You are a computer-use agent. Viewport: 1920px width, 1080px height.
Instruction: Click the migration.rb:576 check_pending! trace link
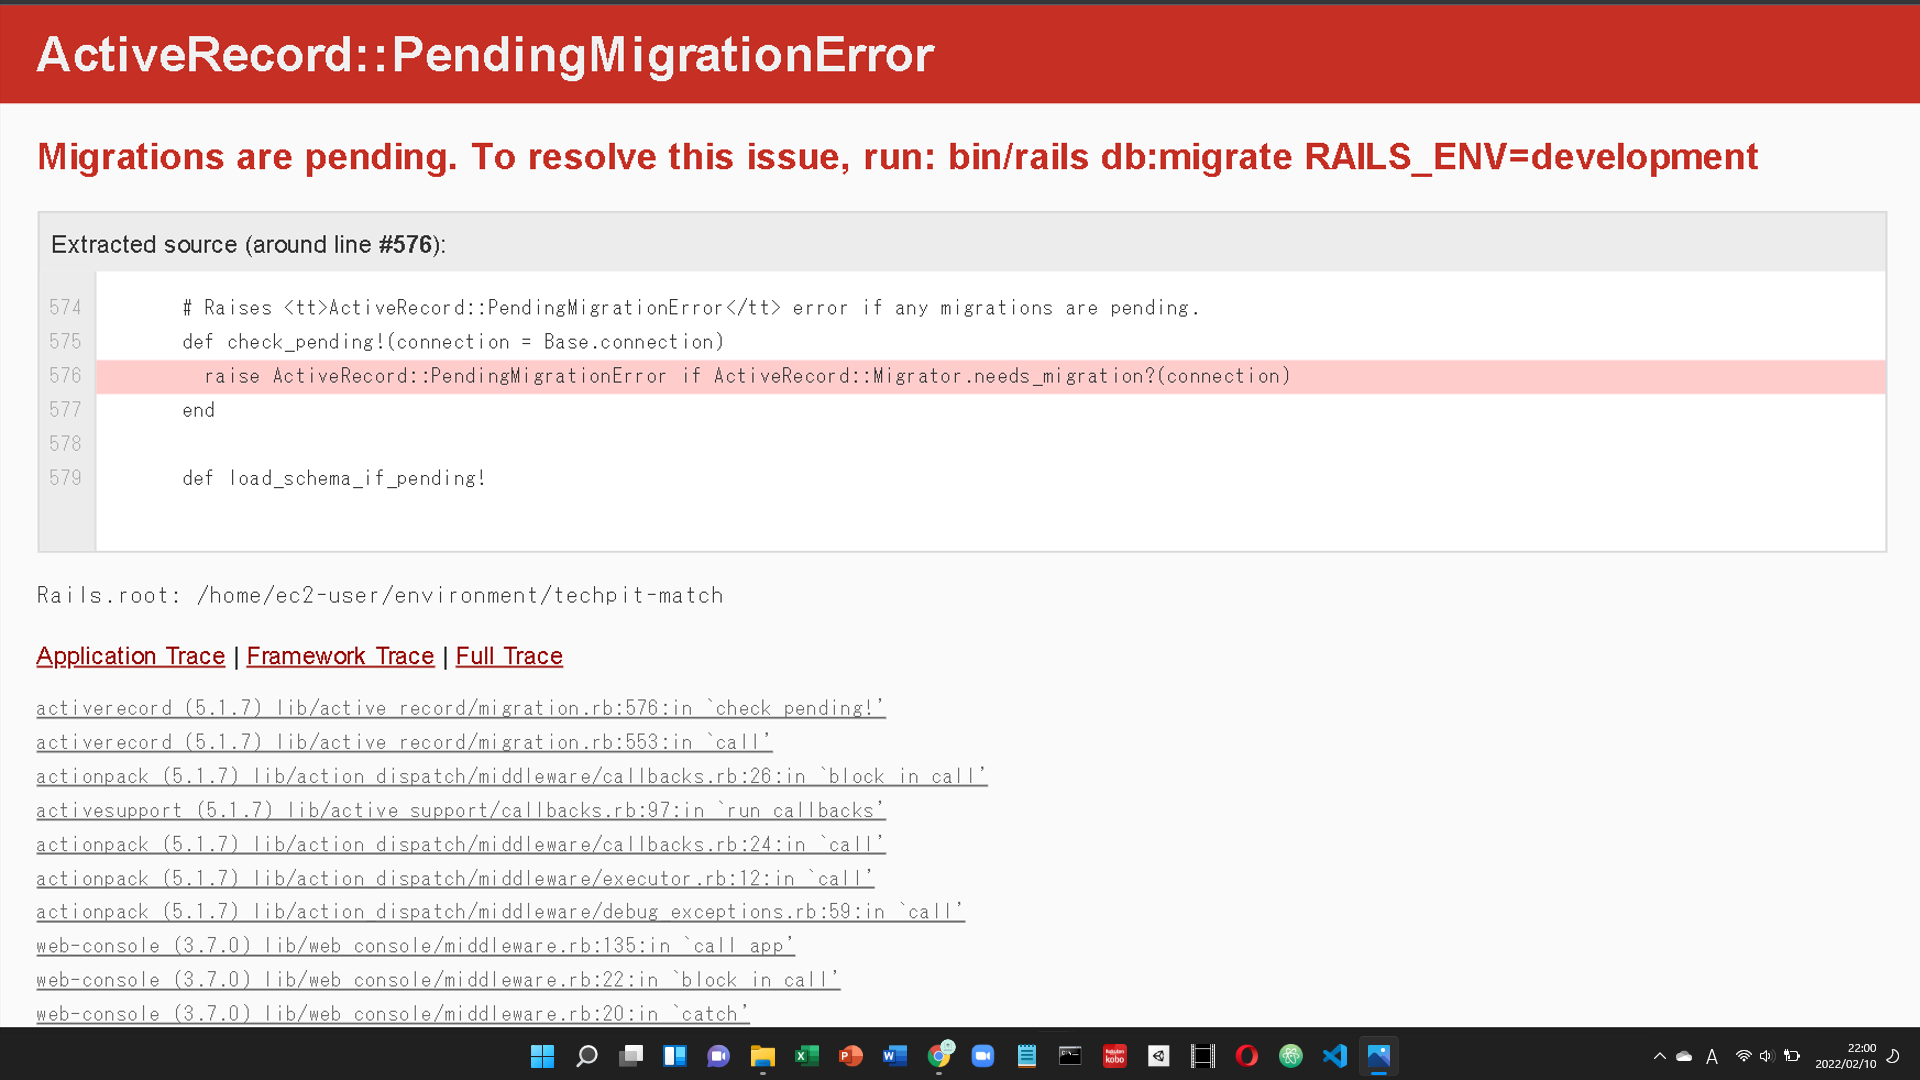click(x=460, y=708)
